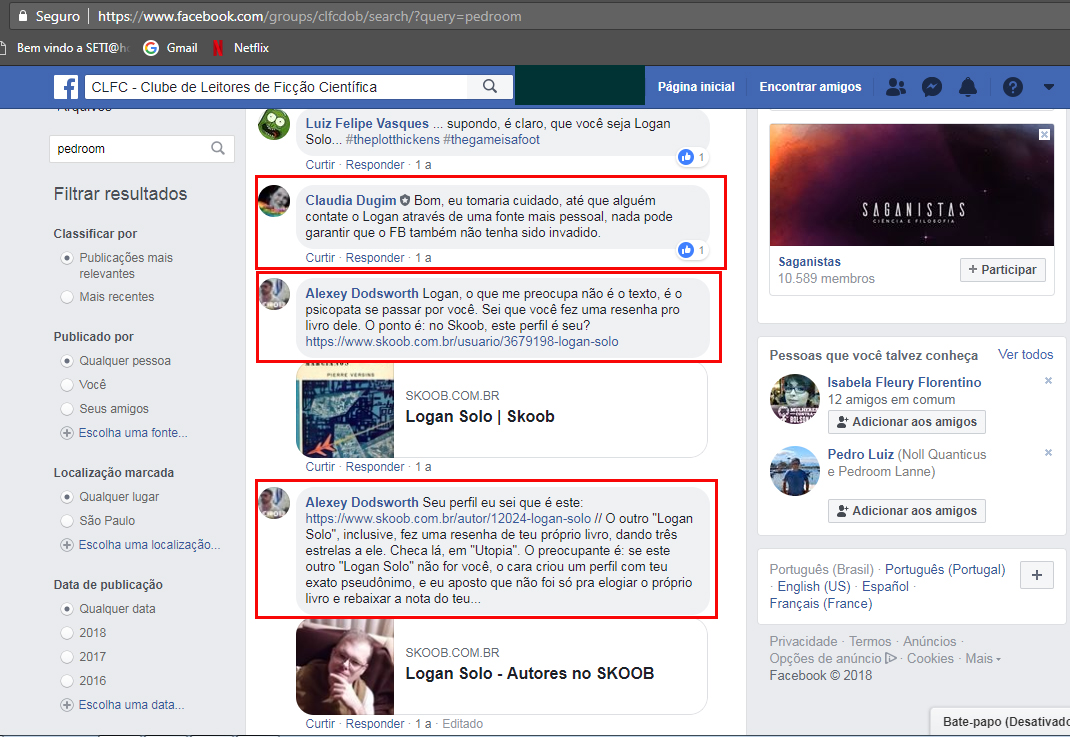Image resolution: width=1070 pixels, height=737 pixels.
Task: Open Ver todos people suggestions
Action: [1025, 354]
